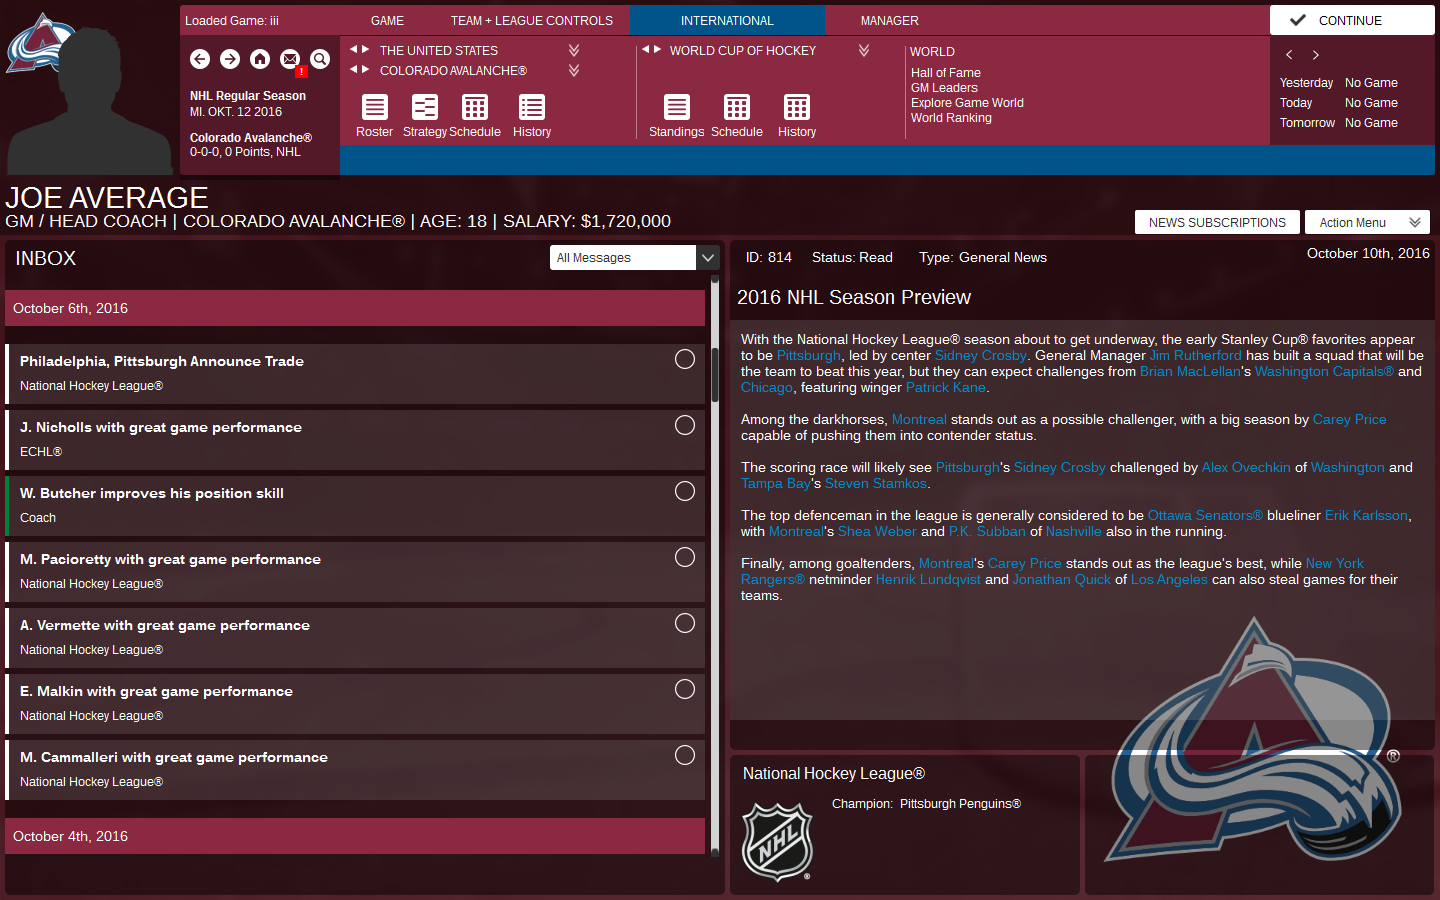Viewport: 1440px width, 900px height.
Task: Expand the World Cup of Hockey dropdown
Action: [x=864, y=50]
